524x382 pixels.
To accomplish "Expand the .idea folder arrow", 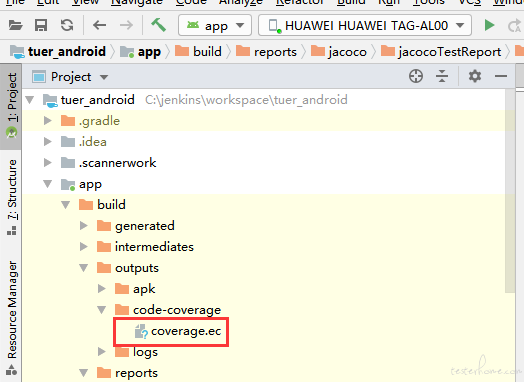I will 48,142.
